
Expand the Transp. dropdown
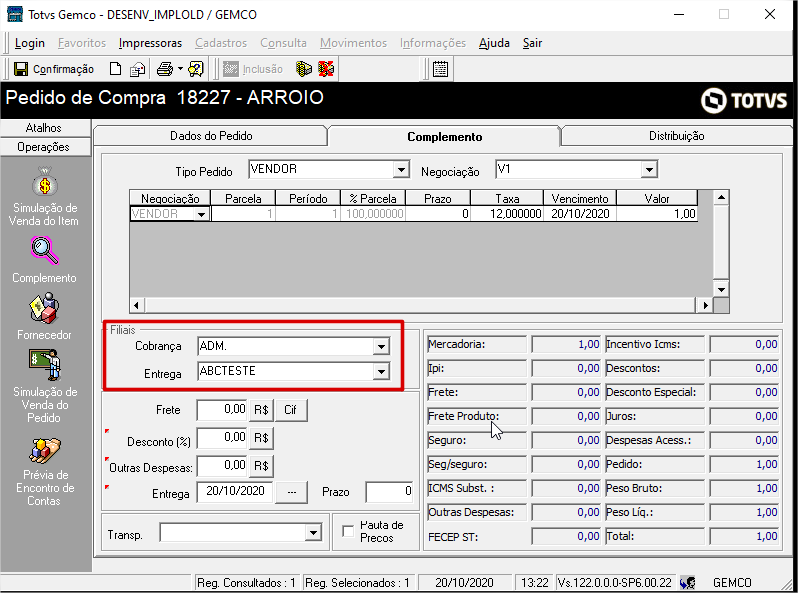tap(314, 533)
